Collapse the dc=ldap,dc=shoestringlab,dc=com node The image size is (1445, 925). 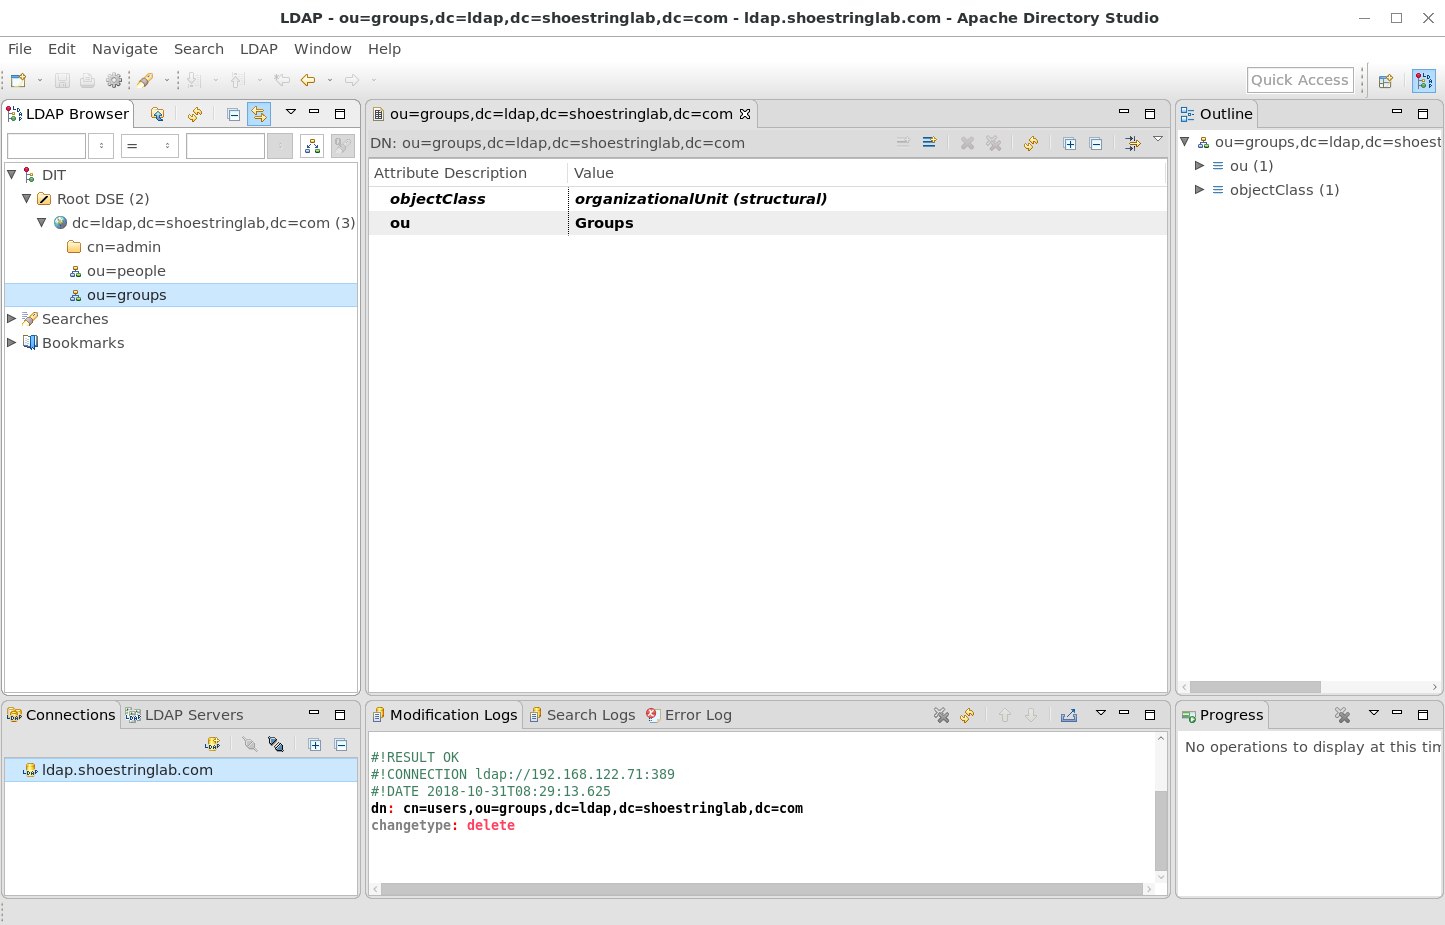point(42,222)
